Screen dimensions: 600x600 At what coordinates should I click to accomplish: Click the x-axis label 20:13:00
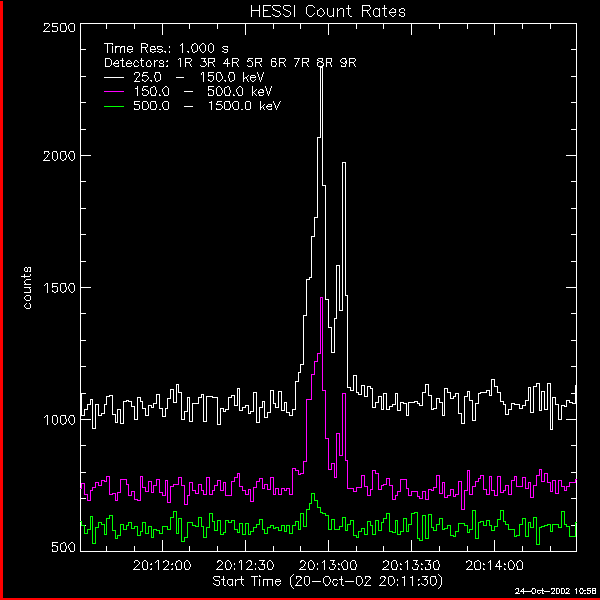click(x=328, y=565)
